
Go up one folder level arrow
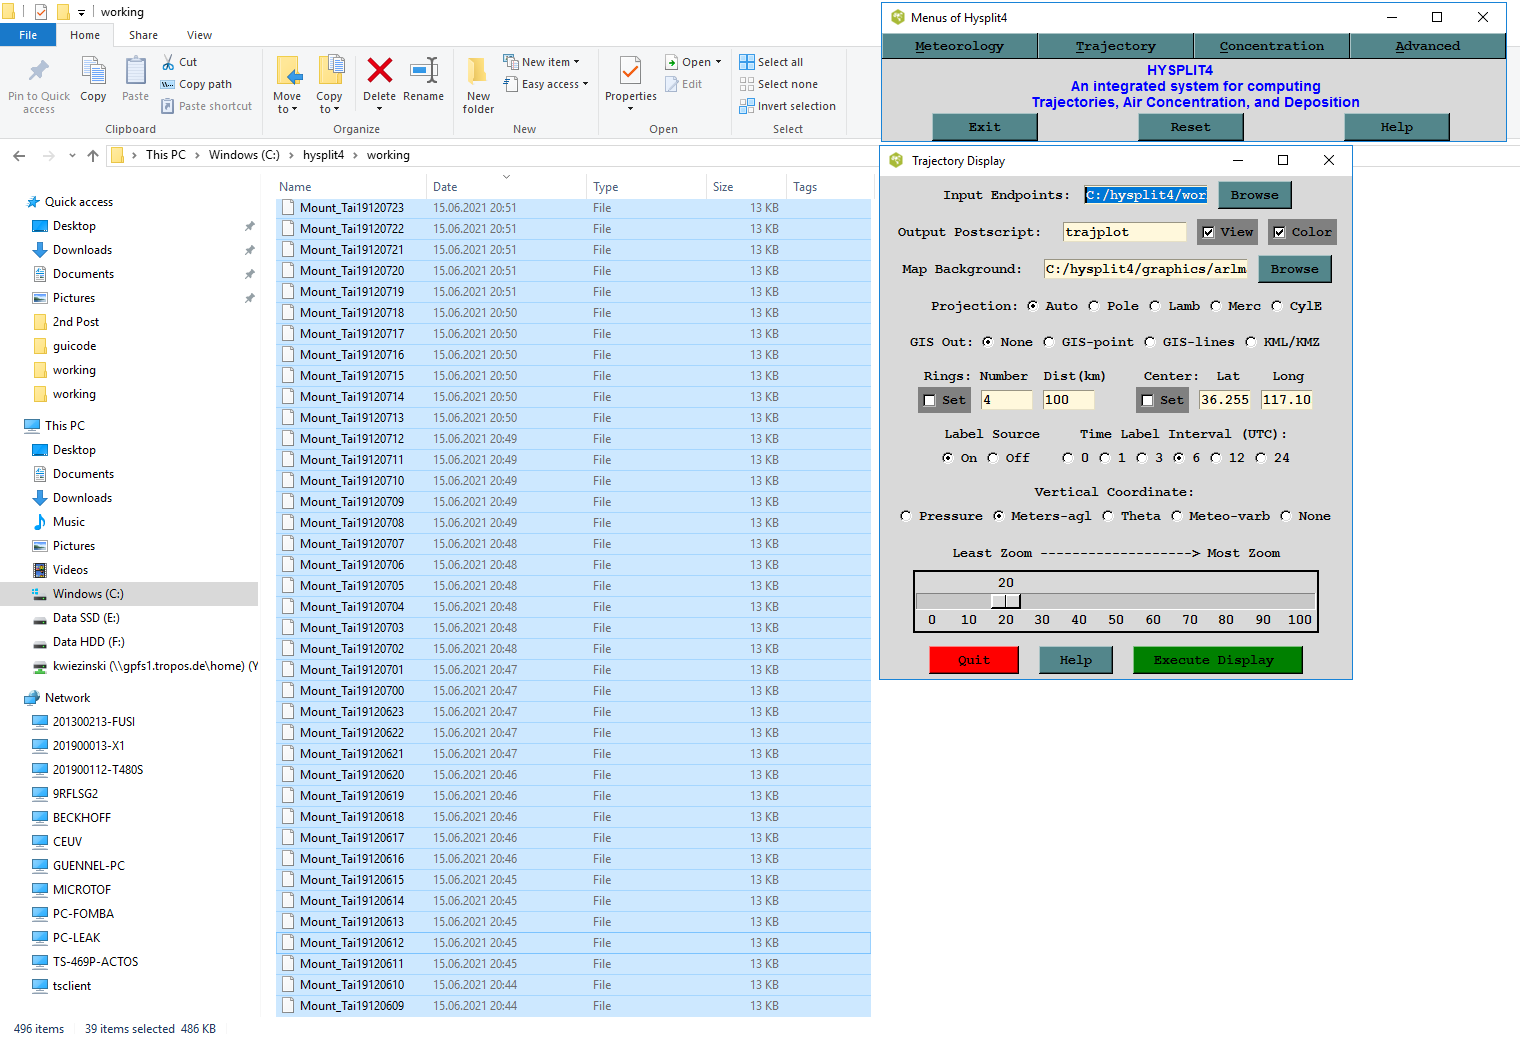pyautogui.click(x=93, y=155)
